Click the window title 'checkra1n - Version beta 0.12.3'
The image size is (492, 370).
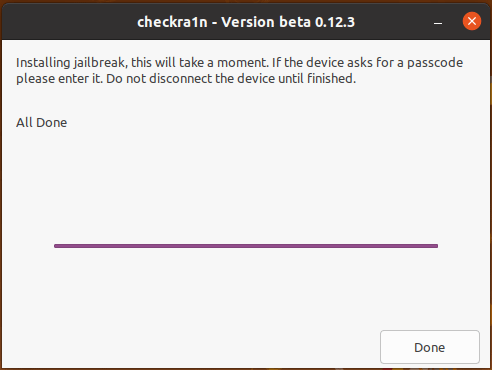[x=246, y=22]
